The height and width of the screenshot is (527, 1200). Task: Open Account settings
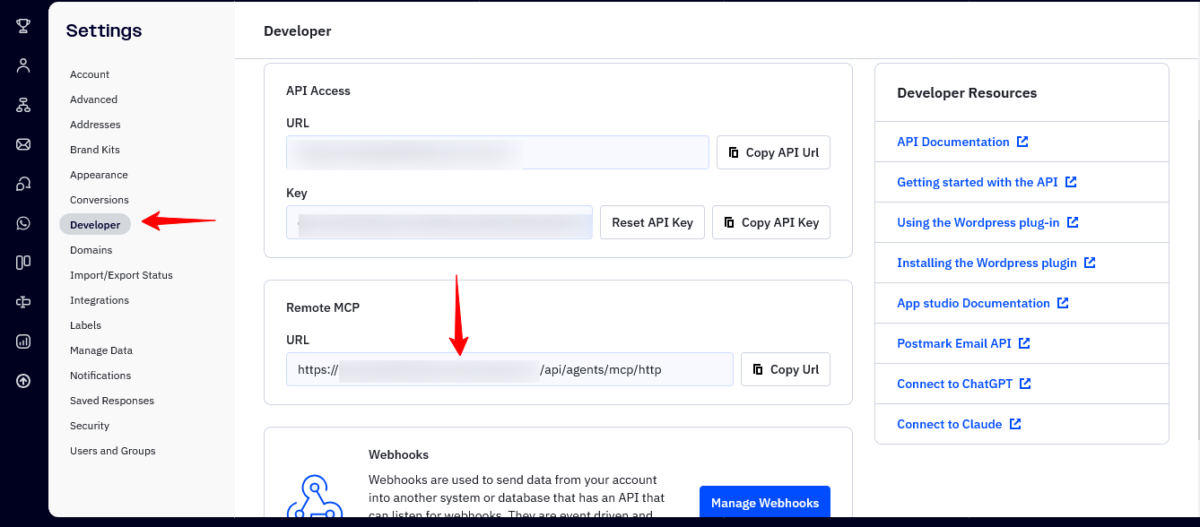tap(90, 75)
